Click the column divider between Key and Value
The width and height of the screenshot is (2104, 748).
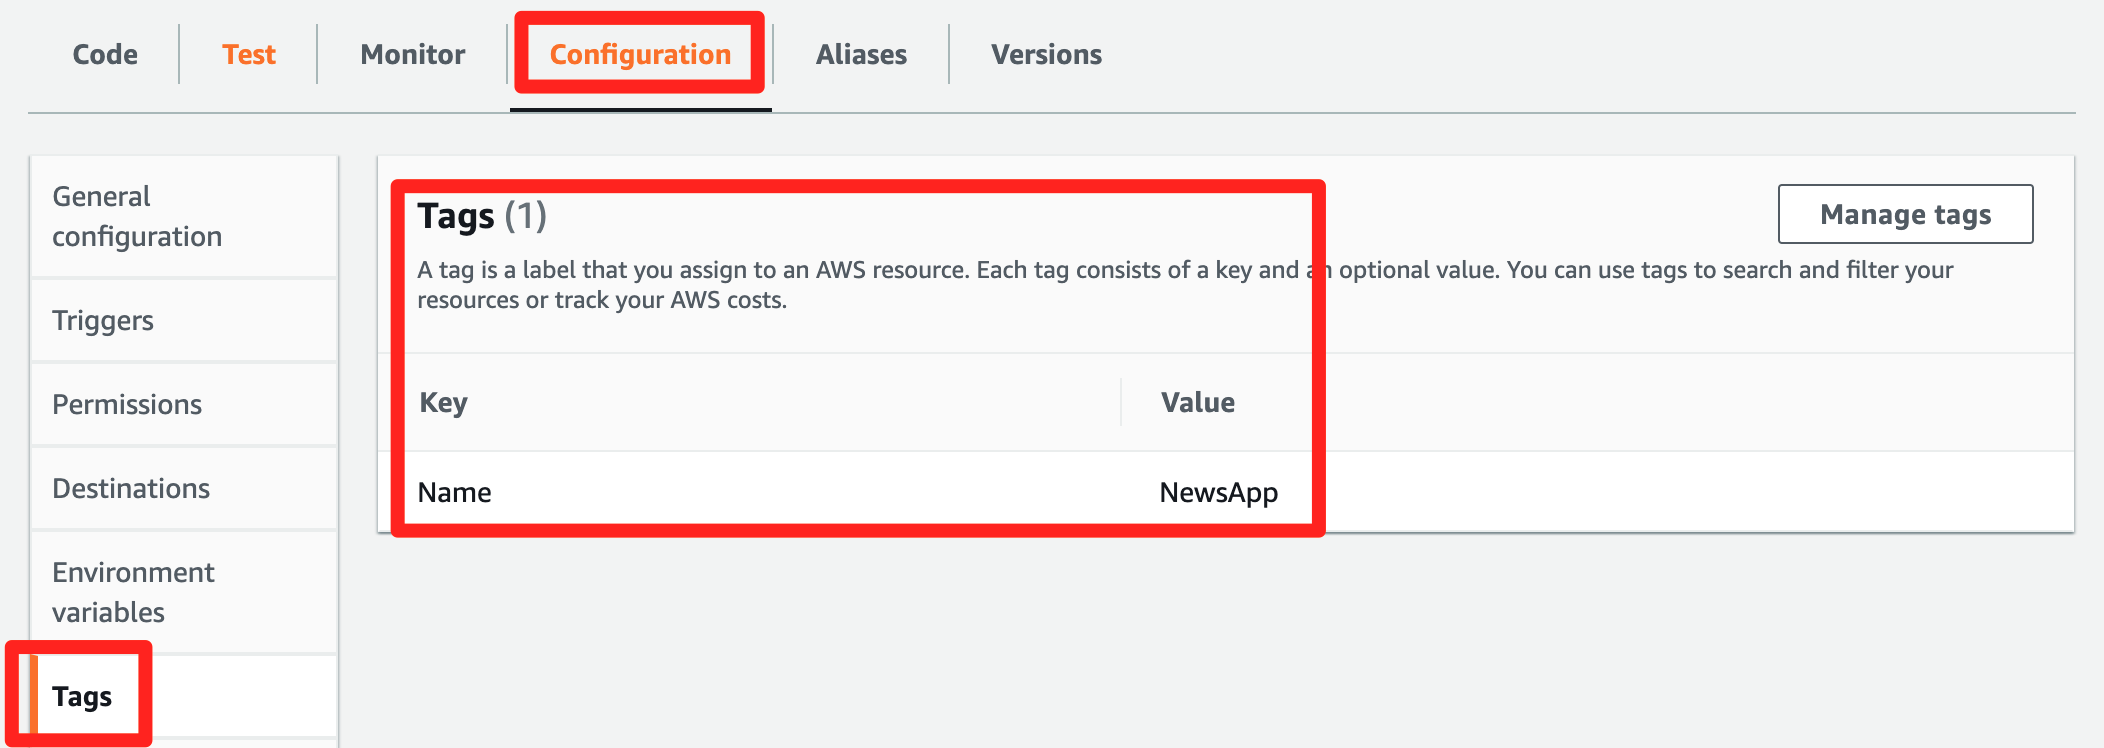pos(1121,402)
